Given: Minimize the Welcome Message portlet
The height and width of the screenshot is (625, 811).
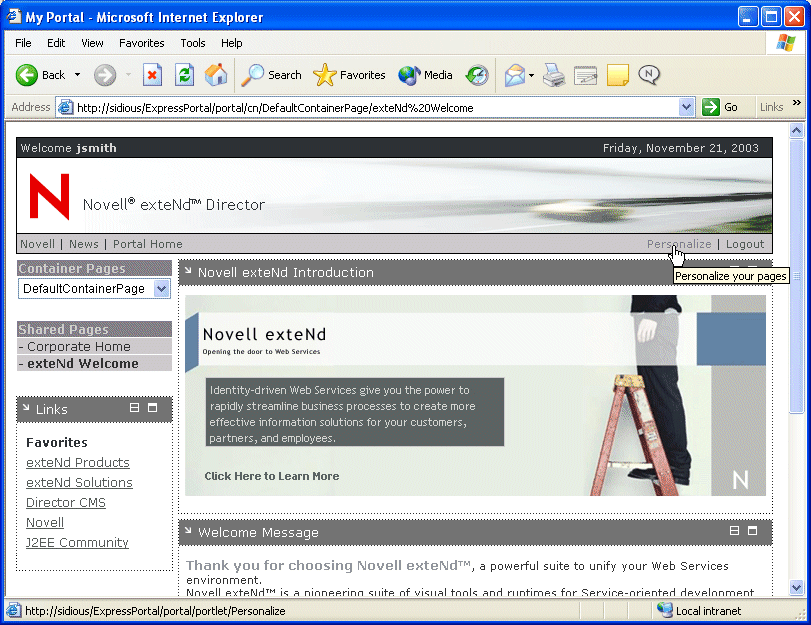Looking at the screenshot, I should click(734, 530).
